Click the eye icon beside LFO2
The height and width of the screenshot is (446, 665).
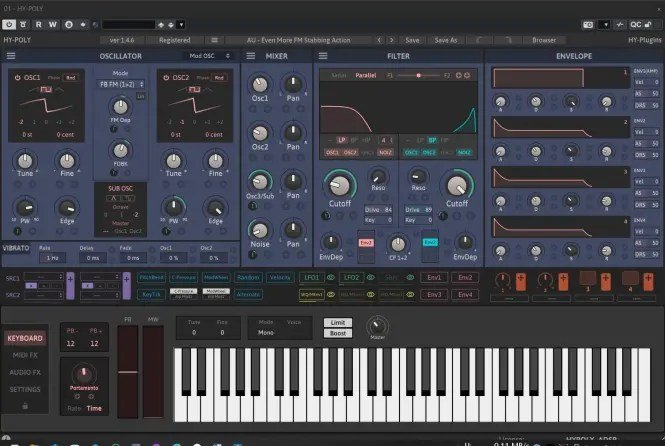pos(370,278)
